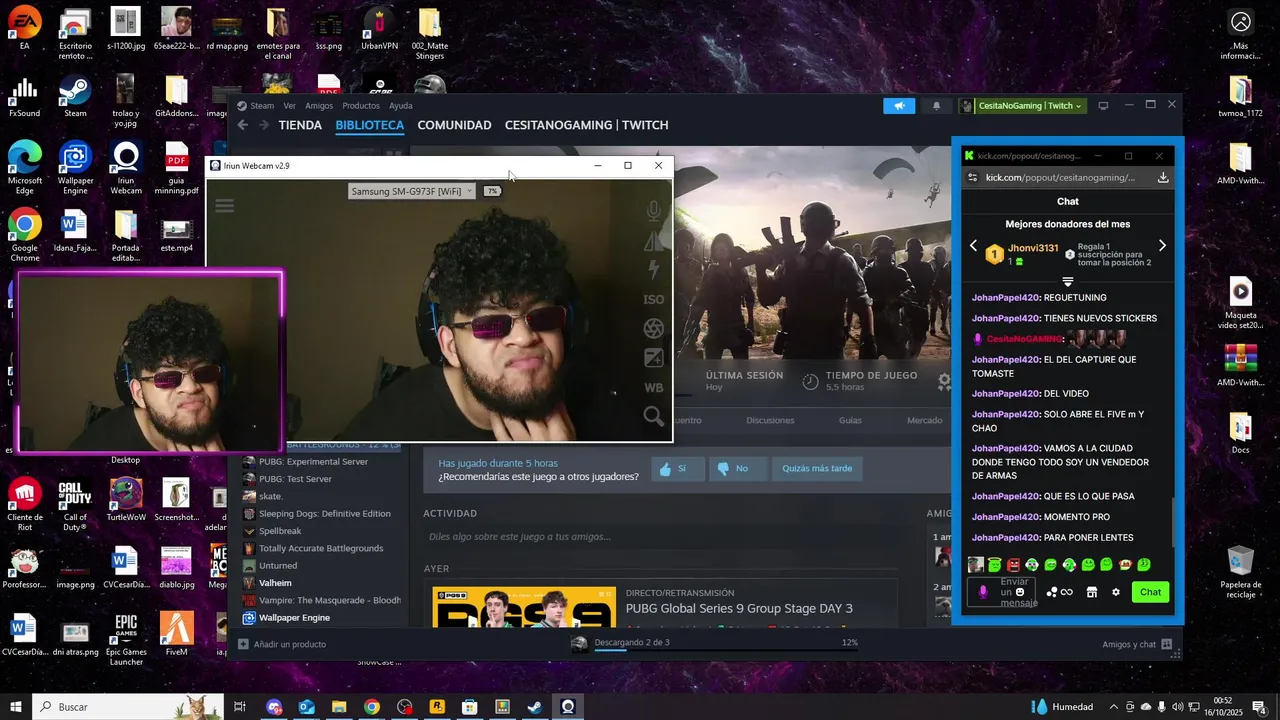
Task: Open Ver menu in Steam
Action: (289, 106)
